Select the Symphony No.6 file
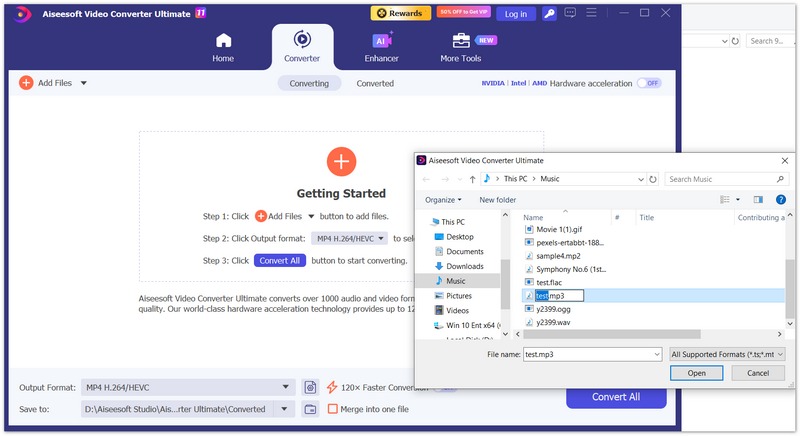800x436 pixels. coord(565,269)
